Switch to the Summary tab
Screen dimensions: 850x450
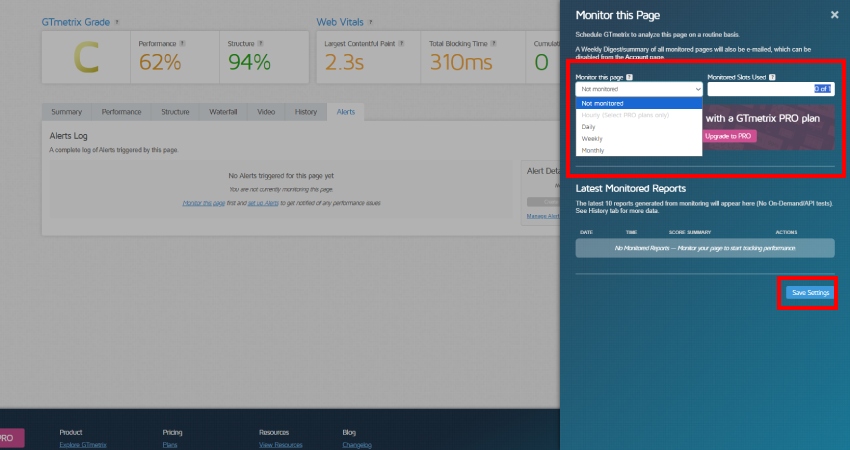coord(67,112)
